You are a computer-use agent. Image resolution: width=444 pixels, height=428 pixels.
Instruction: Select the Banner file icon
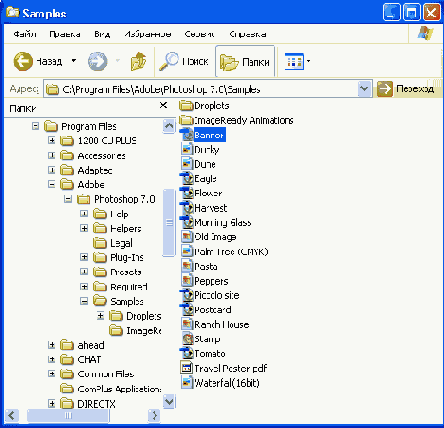[x=186, y=135]
